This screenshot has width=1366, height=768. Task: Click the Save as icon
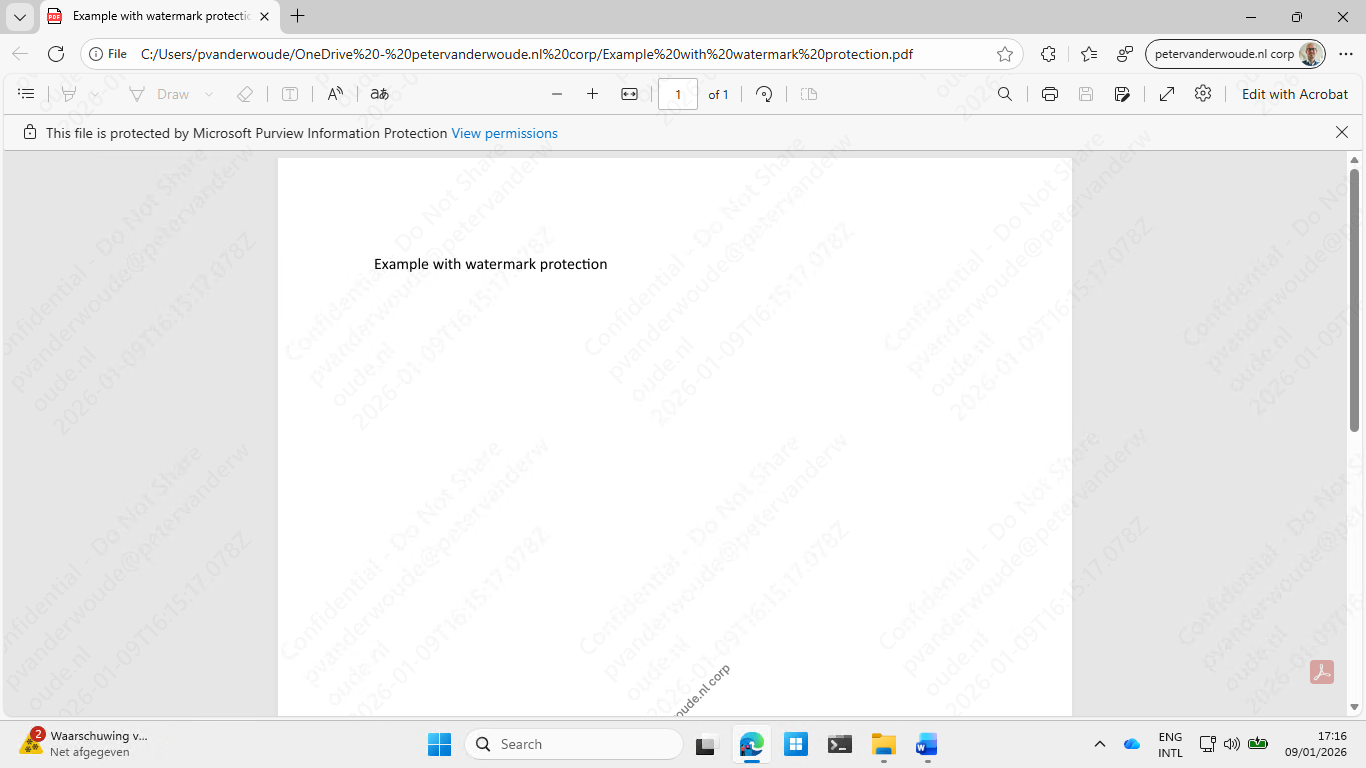pos(1122,94)
